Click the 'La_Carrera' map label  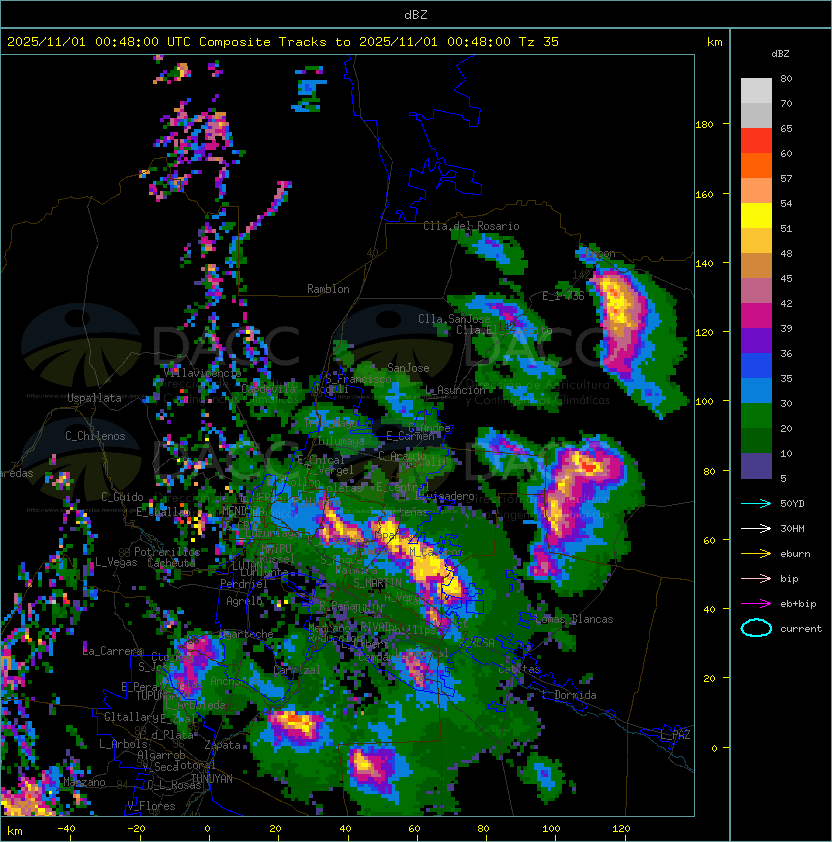pyautogui.click(x=113, y=651)
